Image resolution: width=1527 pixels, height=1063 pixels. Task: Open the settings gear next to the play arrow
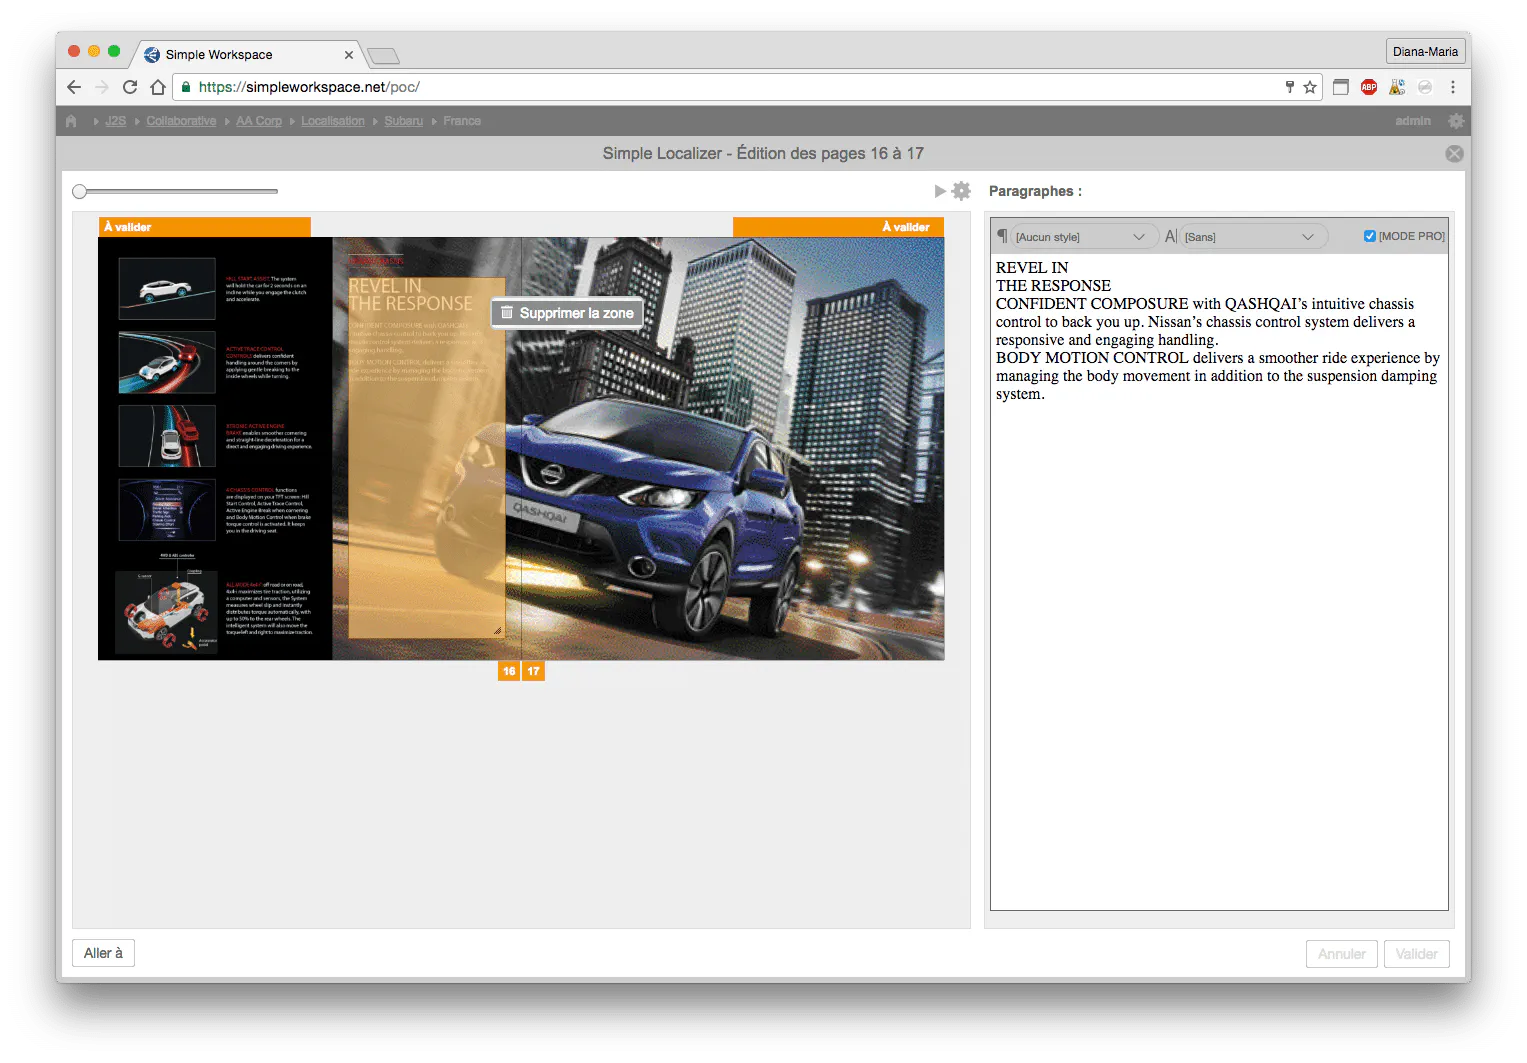click(x=961, y=191)
